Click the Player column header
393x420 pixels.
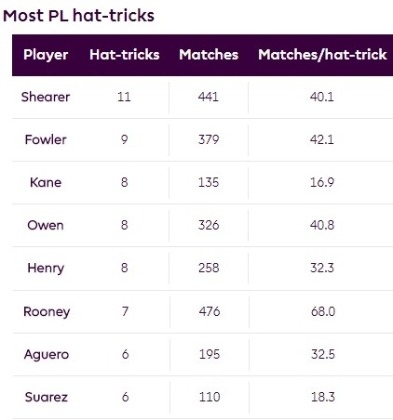point(46,55)
